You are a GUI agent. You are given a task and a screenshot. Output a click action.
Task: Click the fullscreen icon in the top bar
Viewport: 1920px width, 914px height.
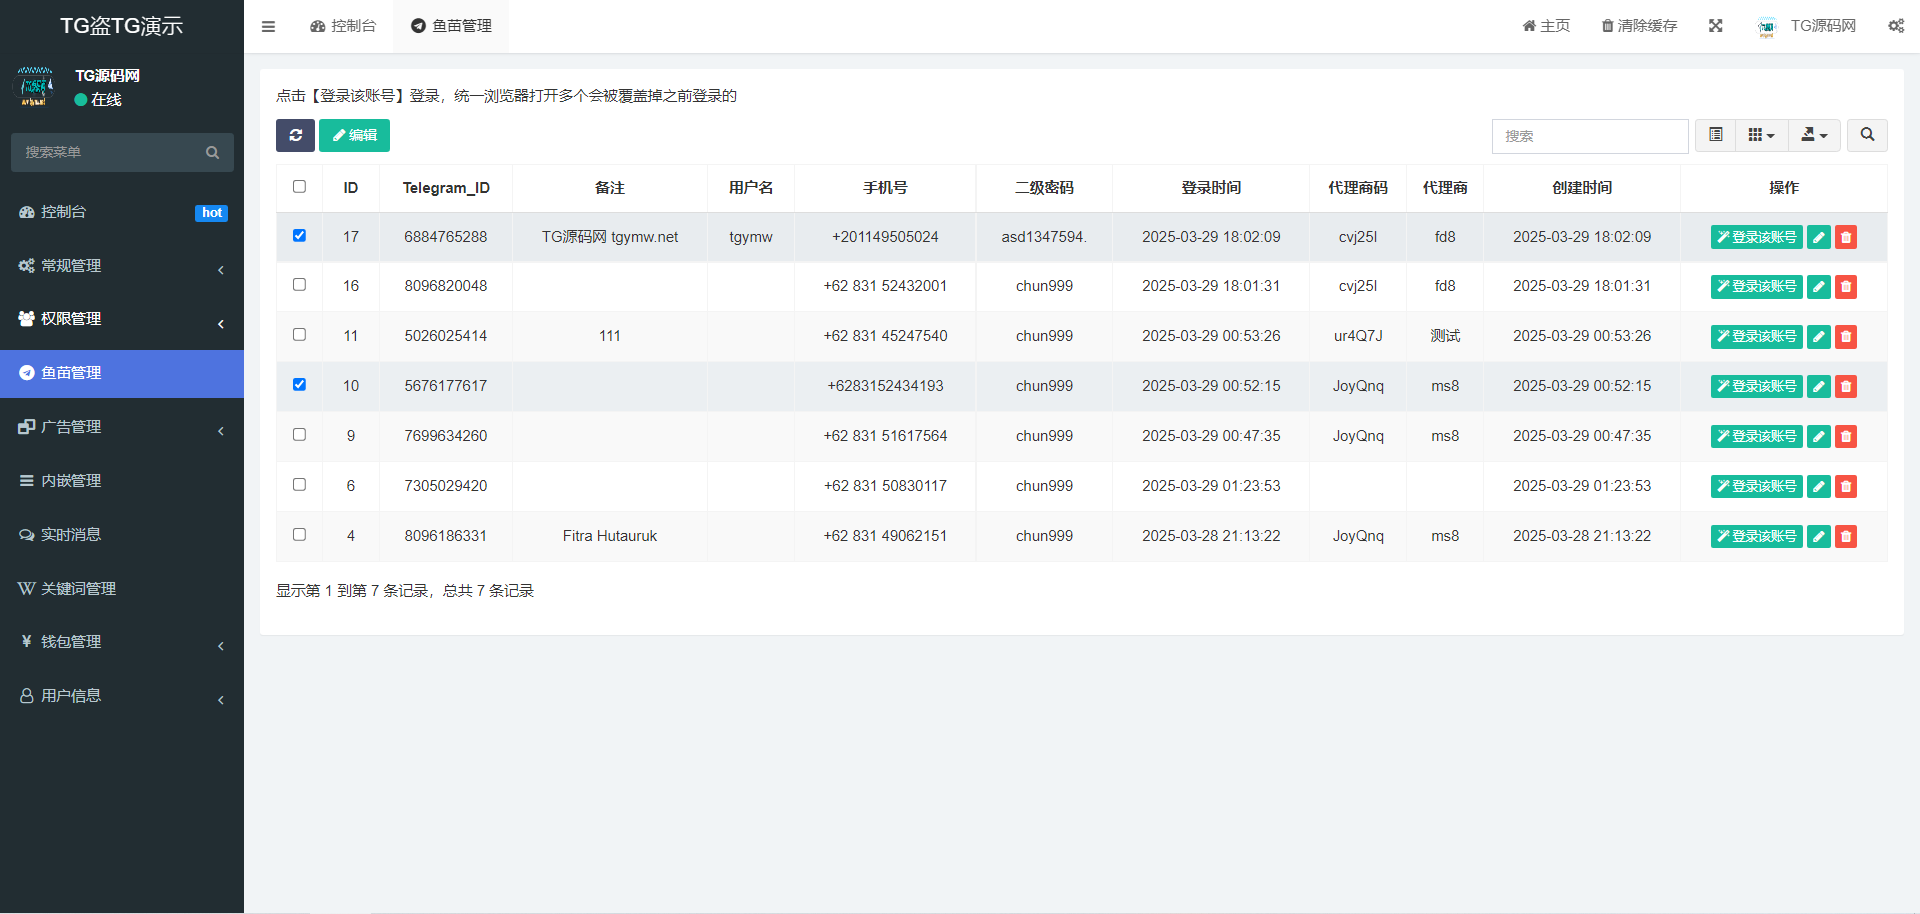pyautogui.click(x=1715, y=26)
